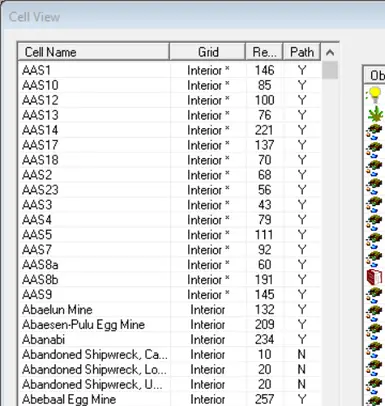Select the red book object icon
Viewport: 385px width, 406px height.
pyautogui.click(x=375, y=277)
